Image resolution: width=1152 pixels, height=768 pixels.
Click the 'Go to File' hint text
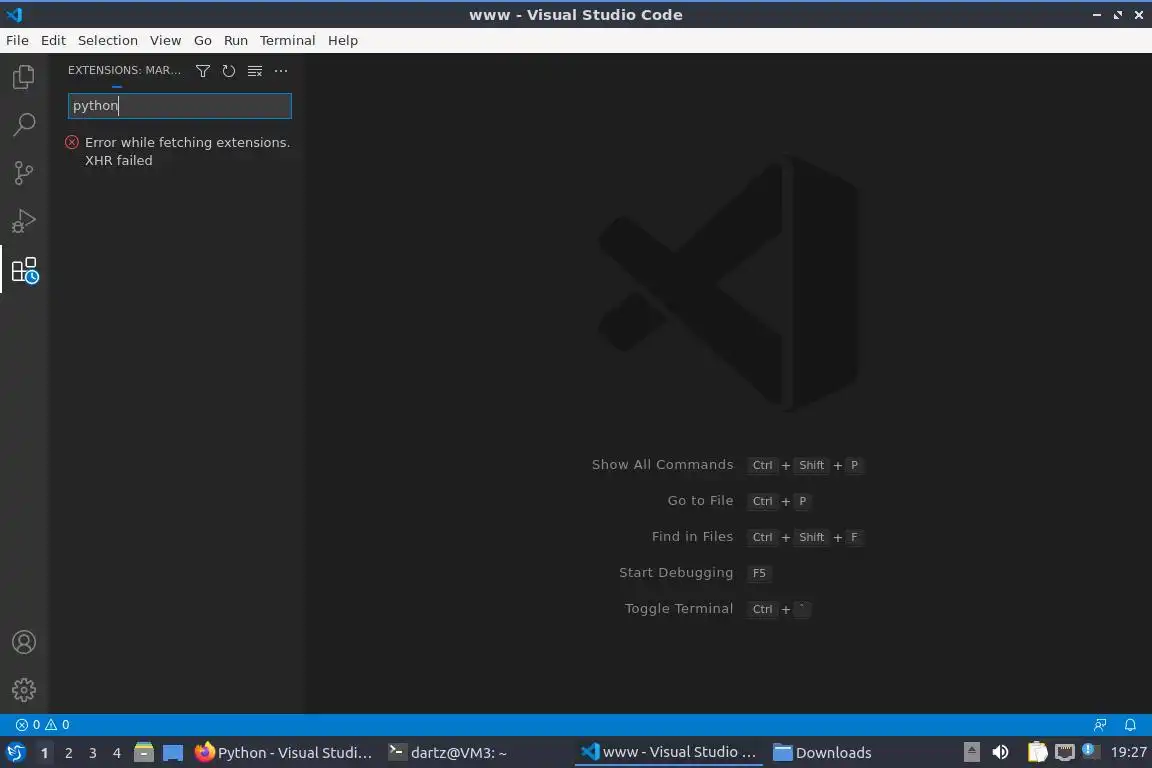pos(700,500)
